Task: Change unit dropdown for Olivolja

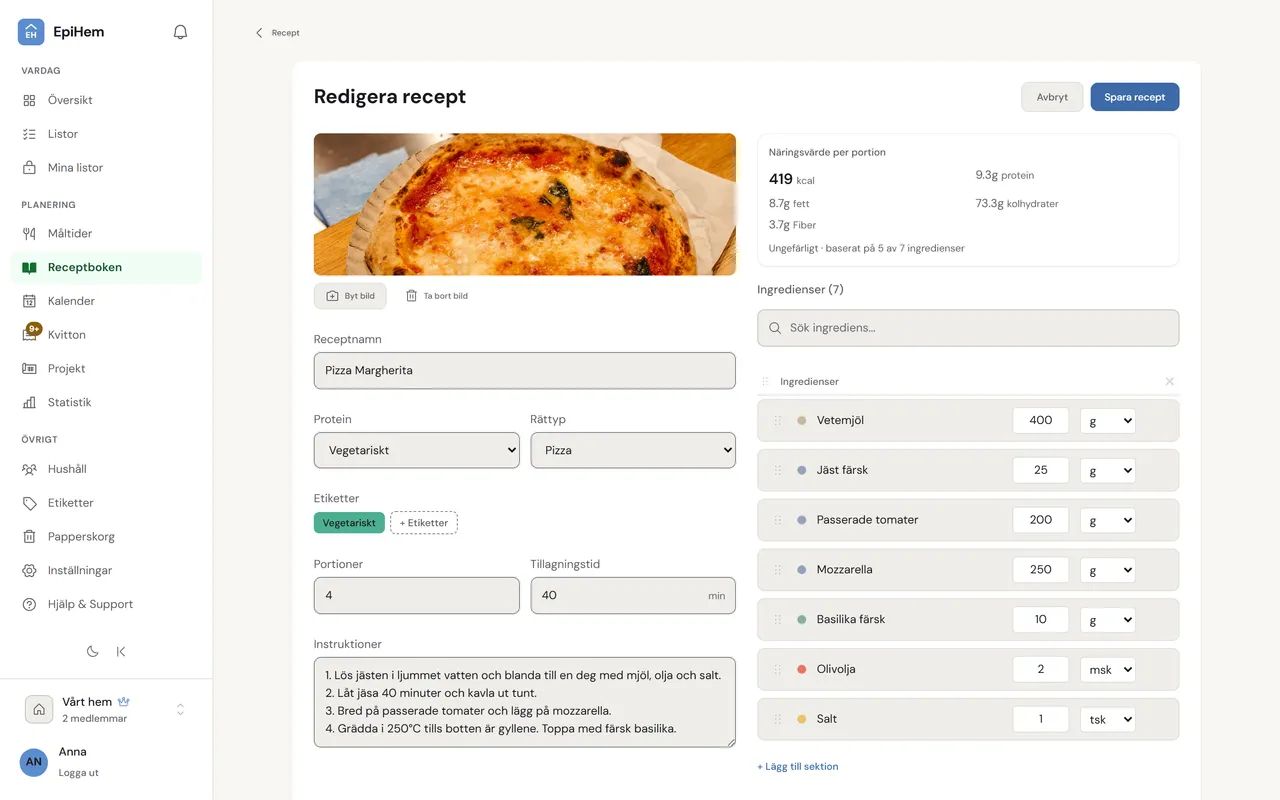Action: pyautogui.click(x=1108, y=669)
